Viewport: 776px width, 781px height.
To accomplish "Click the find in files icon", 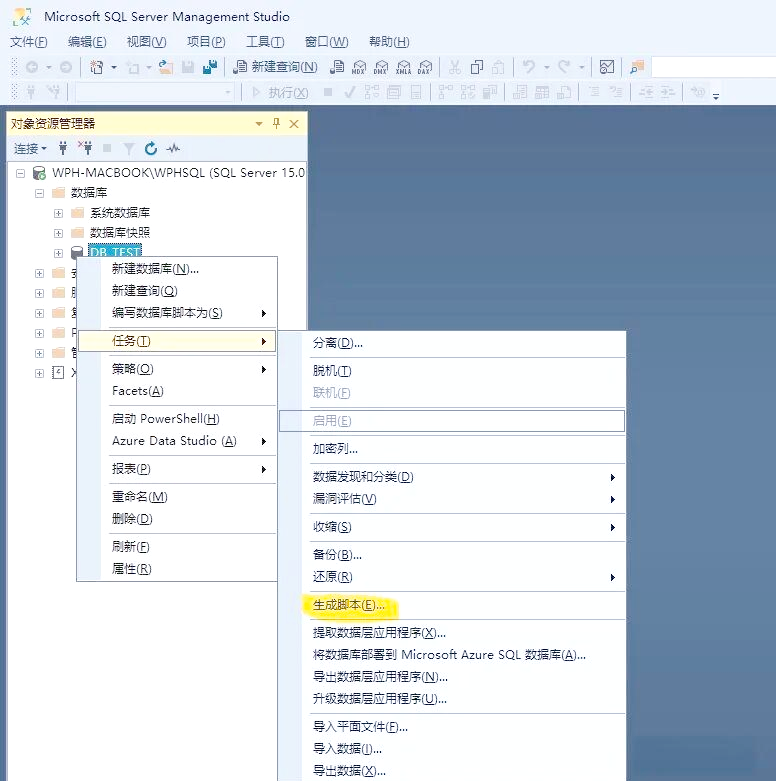I will pyautogui.click(x=637, y=67).
